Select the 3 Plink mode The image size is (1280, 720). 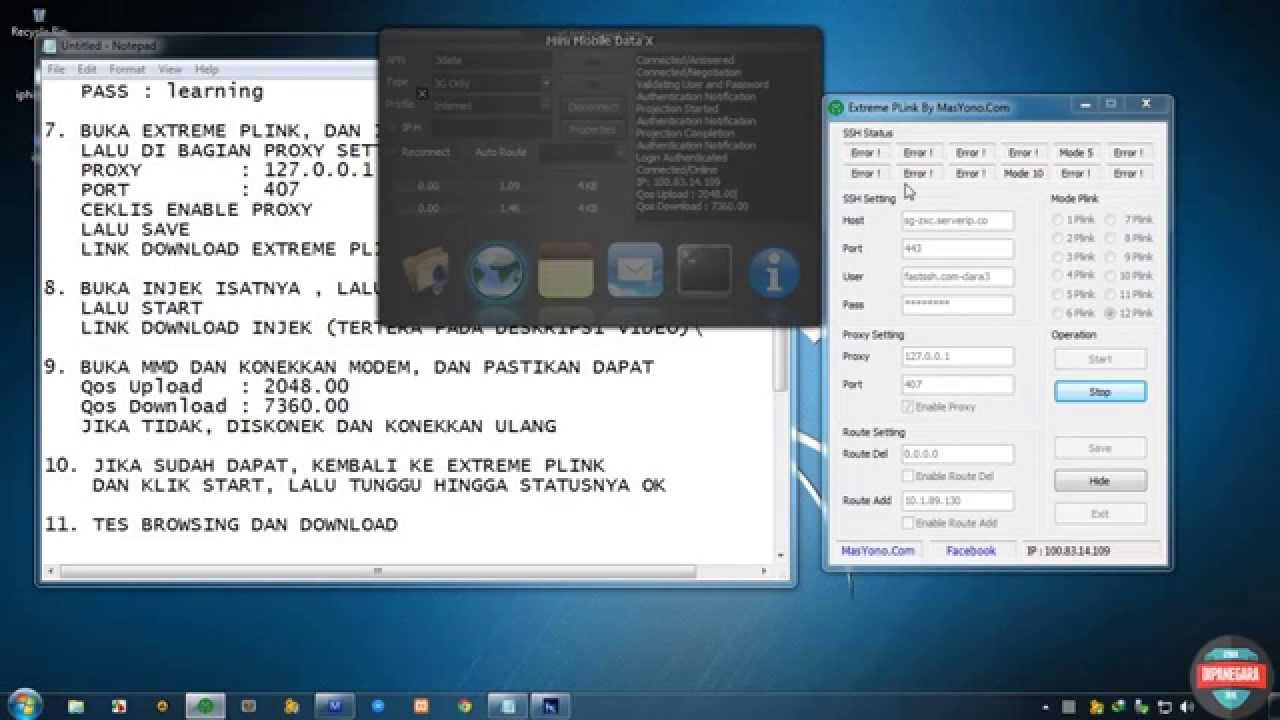pyautogui.click(x=1073, y=257)
